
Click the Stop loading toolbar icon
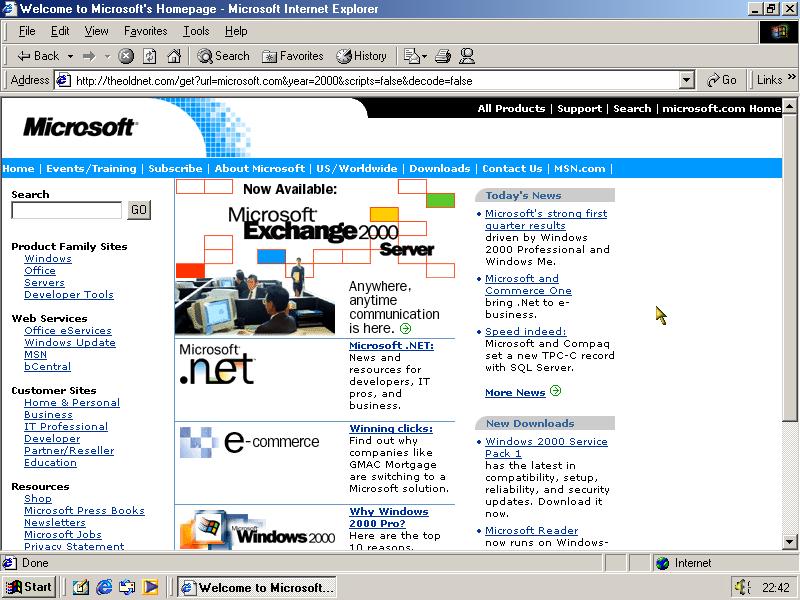point(126,56)
